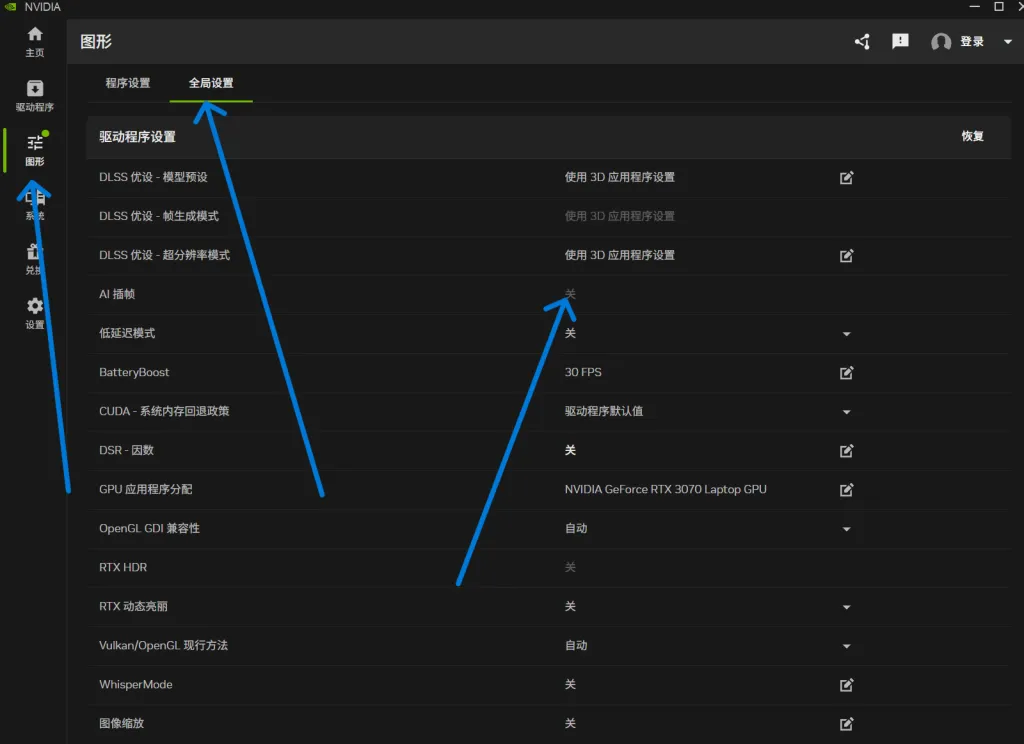
Task: Switch to the 程序设置 tab
Action: tap(128, 83)
